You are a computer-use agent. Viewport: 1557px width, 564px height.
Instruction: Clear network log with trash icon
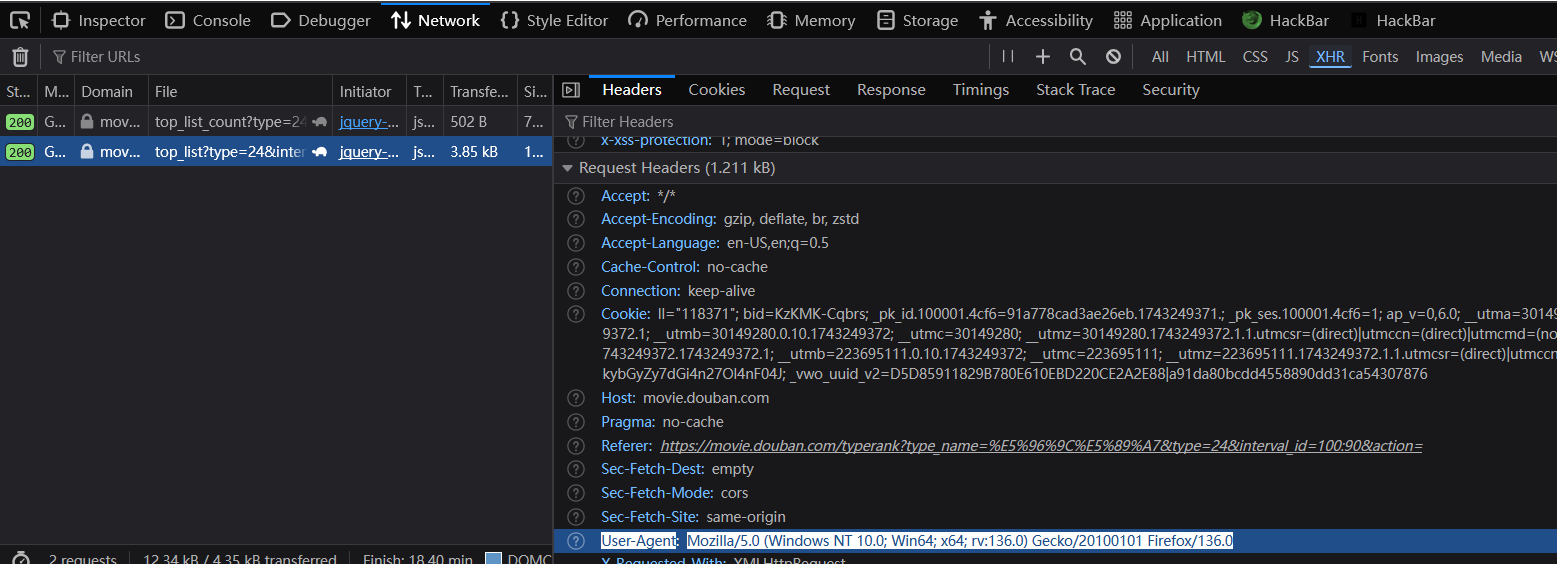click(20, 57)
